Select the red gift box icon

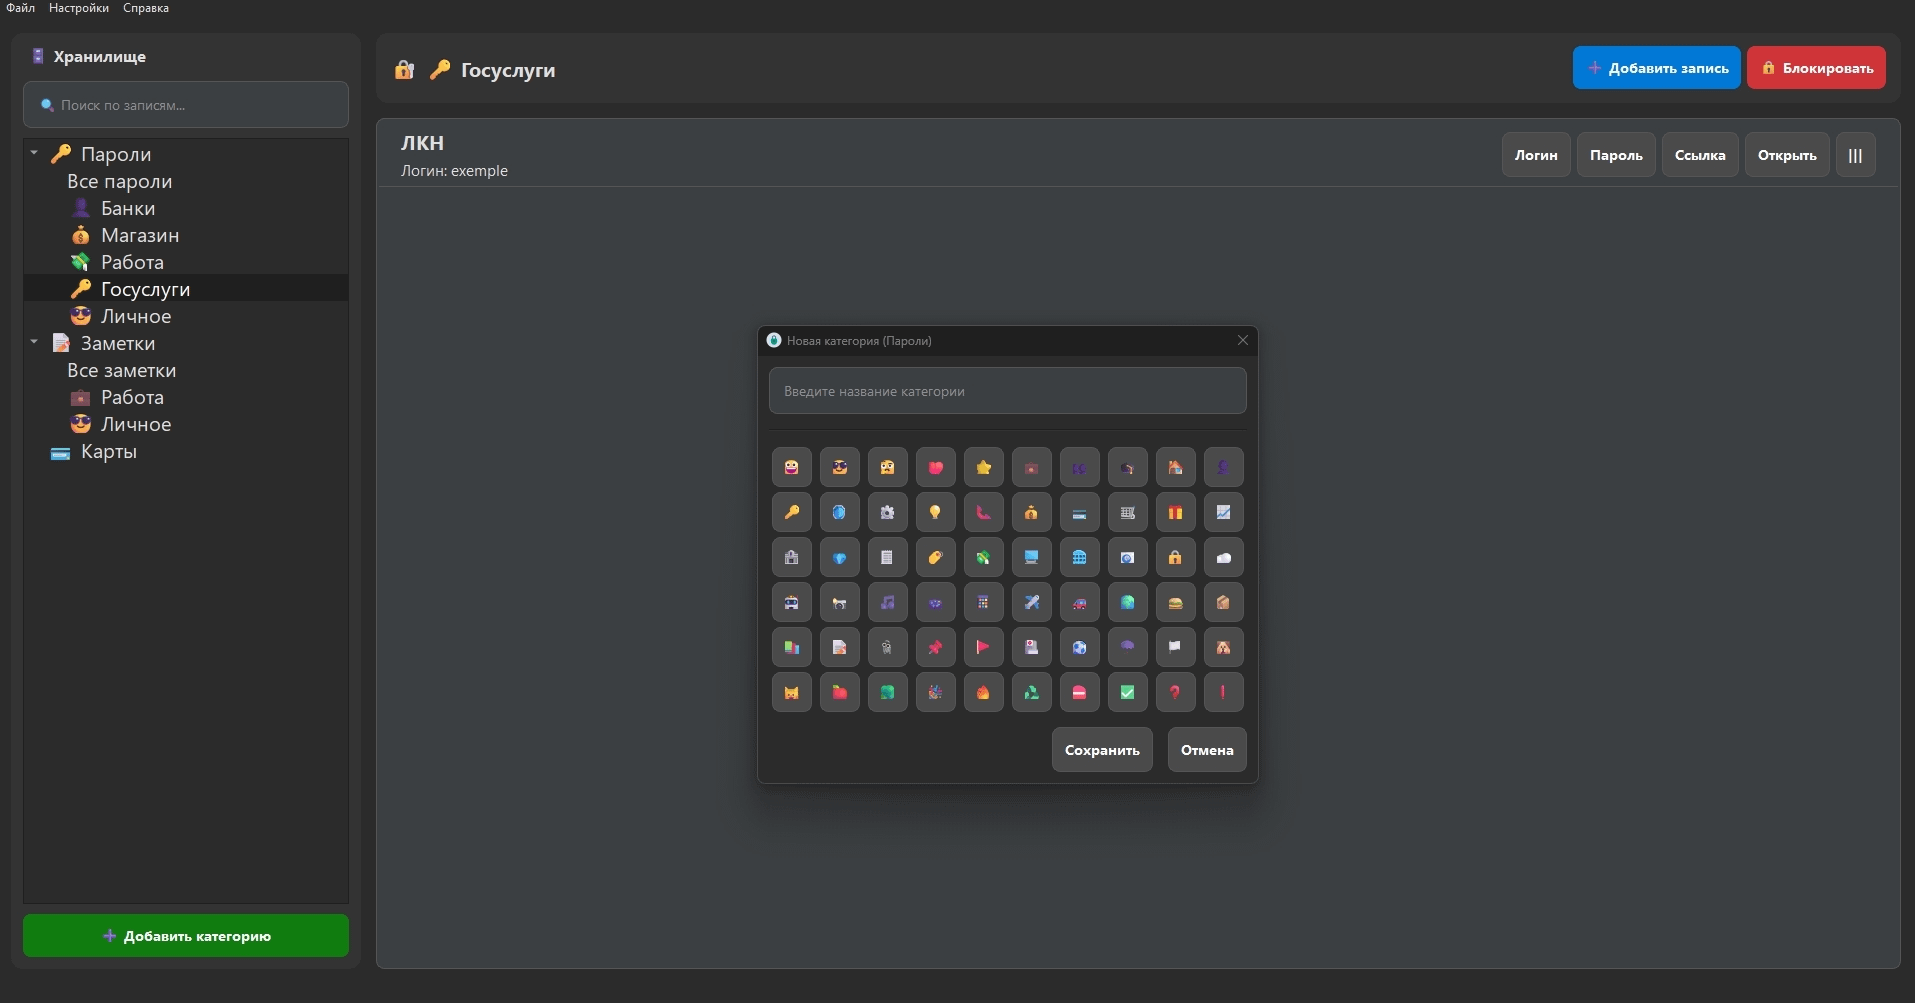1175,512
